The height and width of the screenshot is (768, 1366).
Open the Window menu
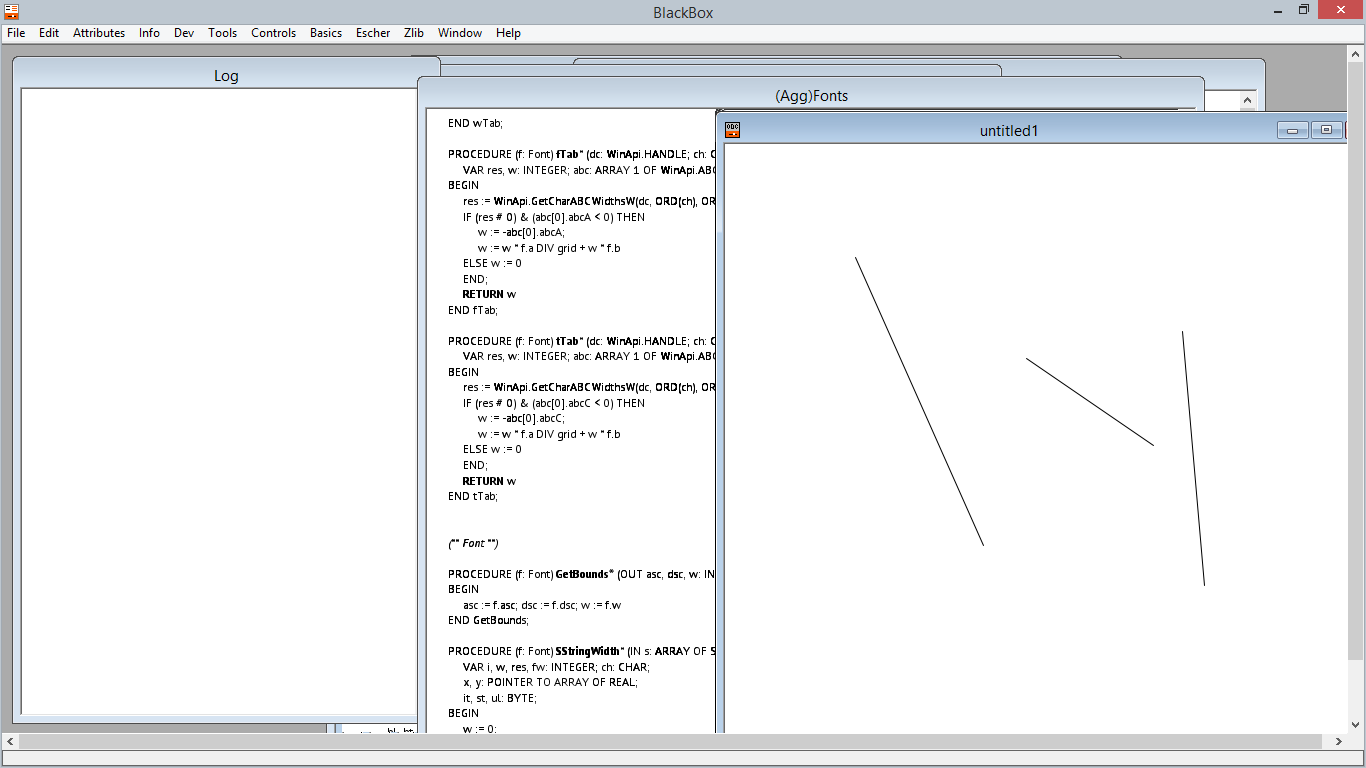[x=460, y=33]
